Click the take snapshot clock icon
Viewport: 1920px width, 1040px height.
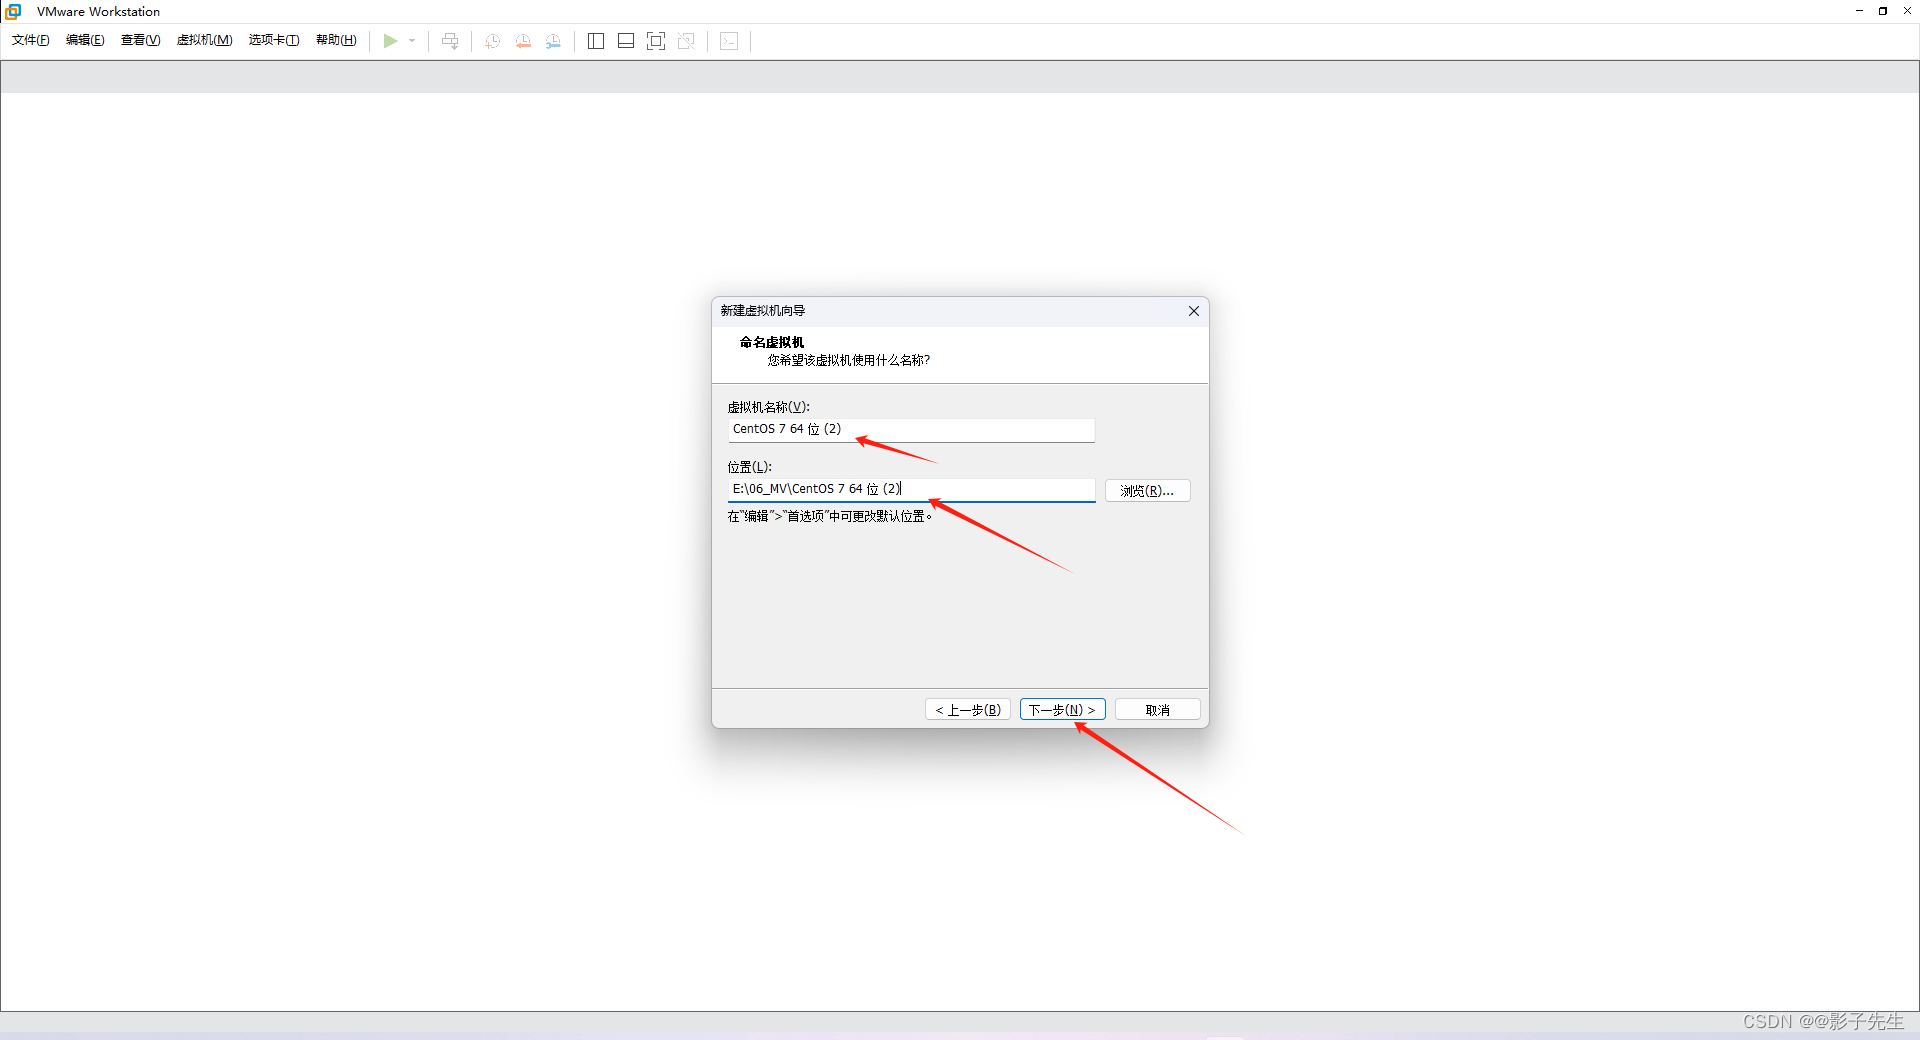point(492,41)
